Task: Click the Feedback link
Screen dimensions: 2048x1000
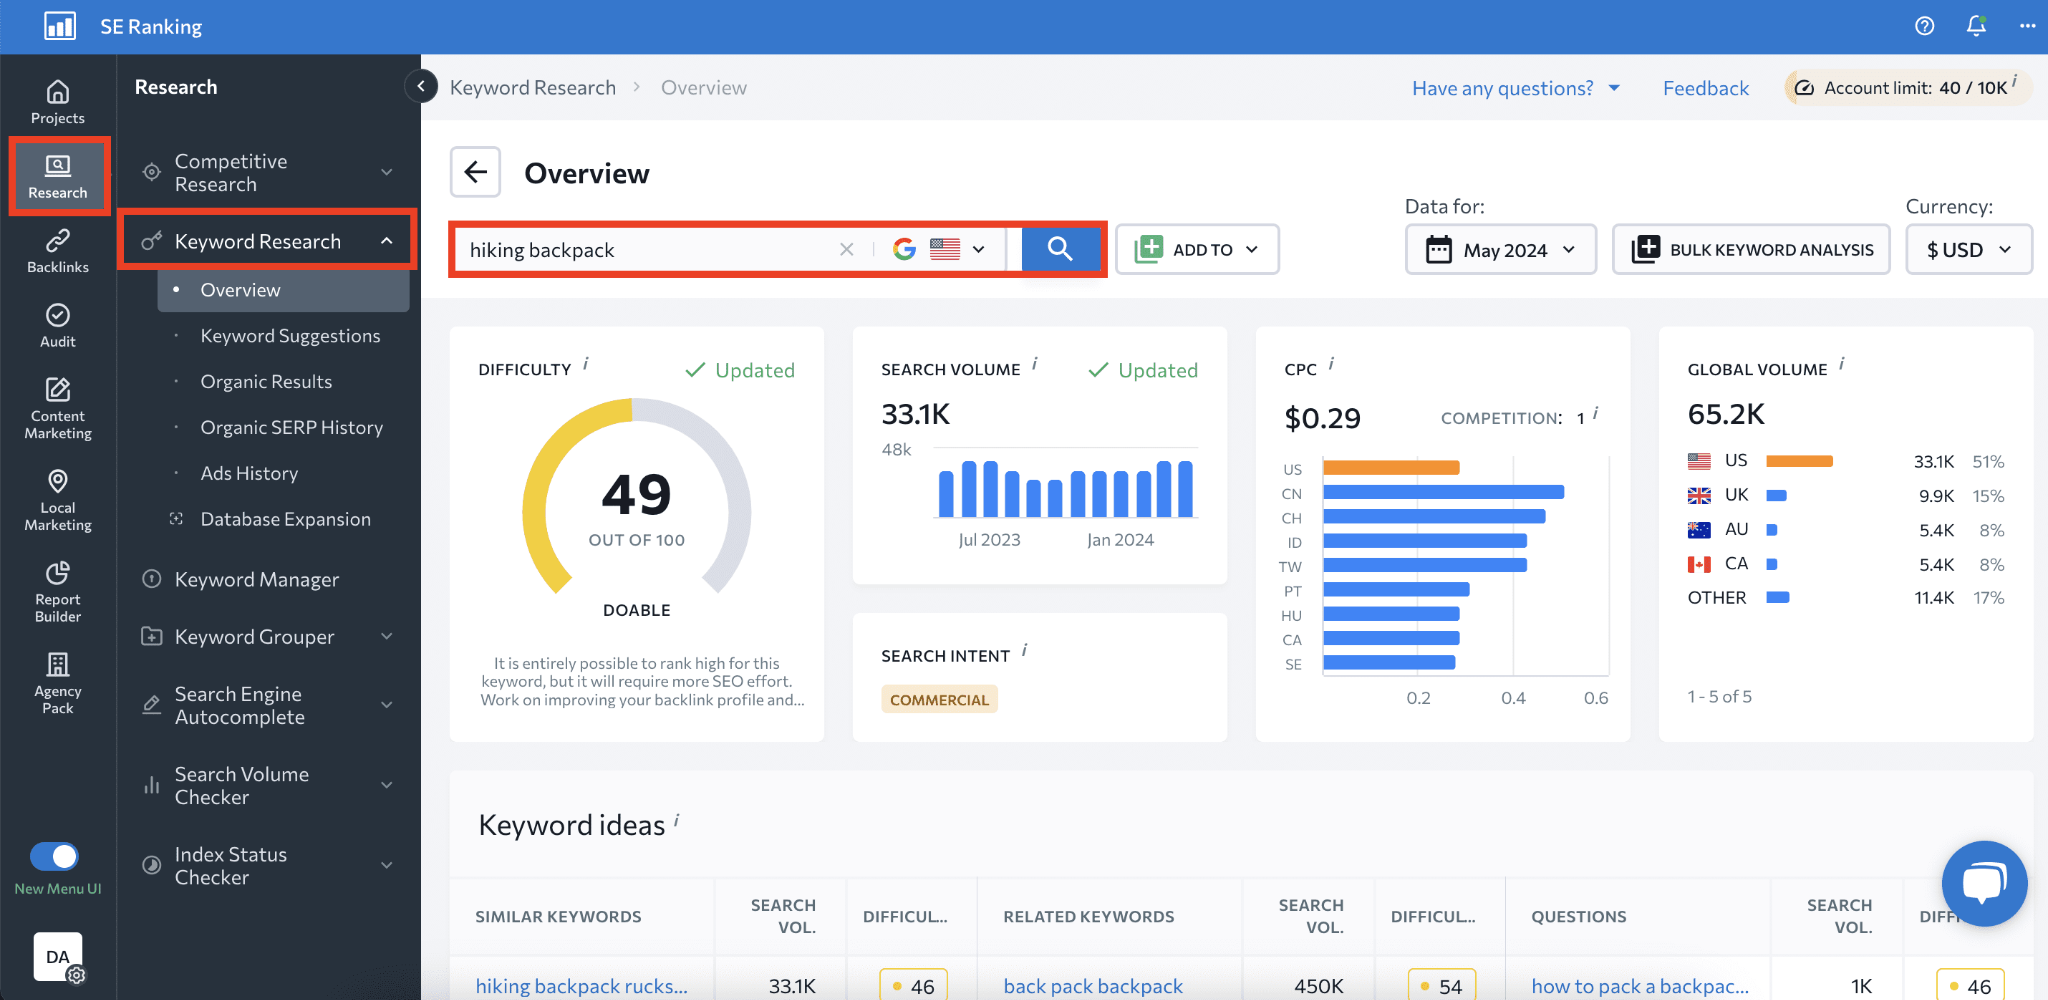Action: 1705,88
